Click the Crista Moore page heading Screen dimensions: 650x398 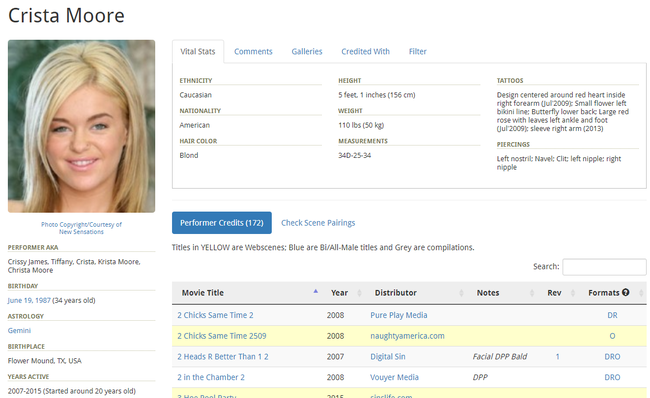click(66, 16)
